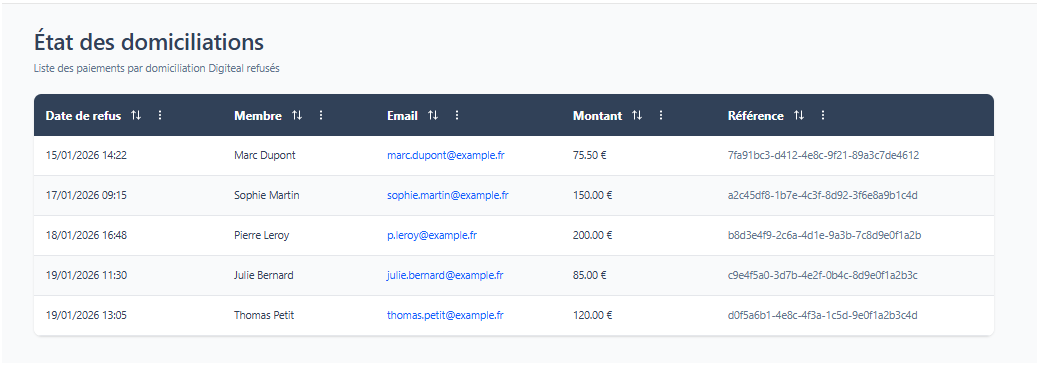The image size is (1039, 365).
Task: Select date cell 15/01/2026 14:22
Action: (x=86, y=156)
